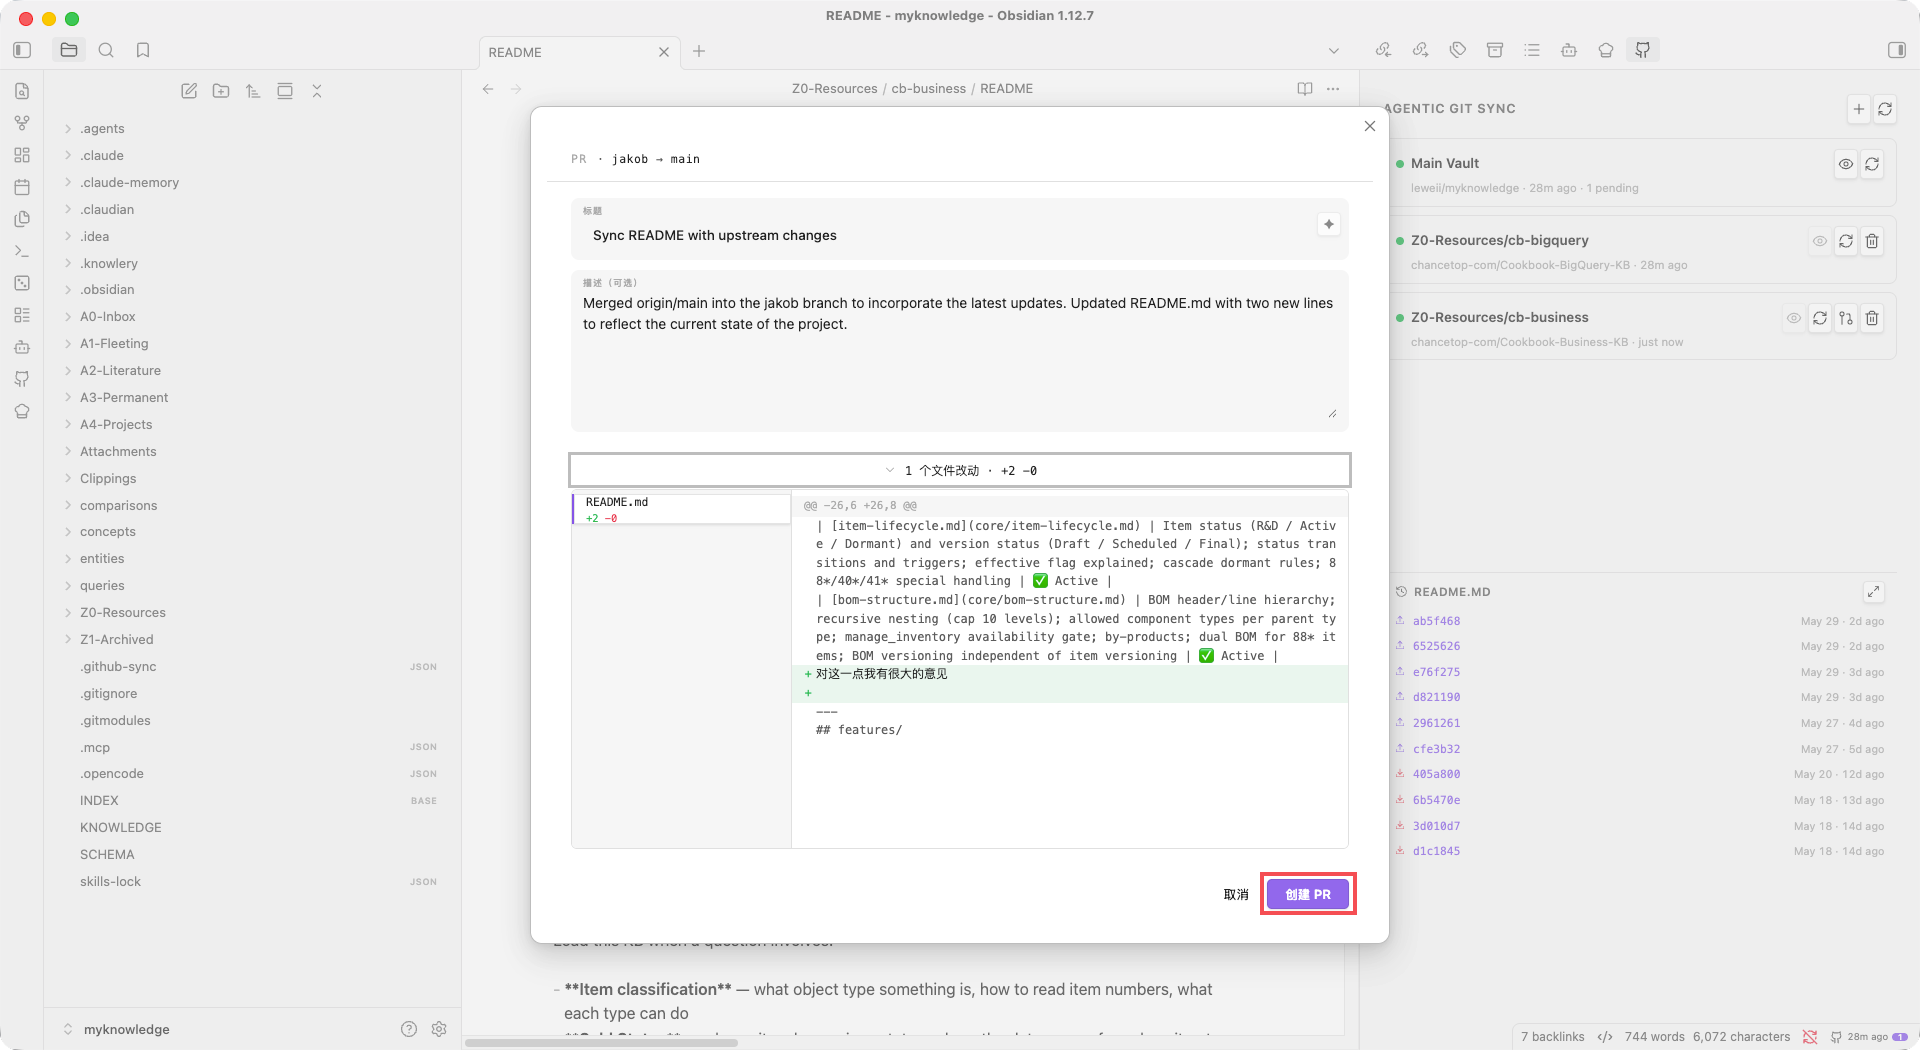Image resolution: width=1920 pixels, height=1050 pixels.
Task: Open the archive box tab in right sidebar
Action: click(x=1495, y=50)
